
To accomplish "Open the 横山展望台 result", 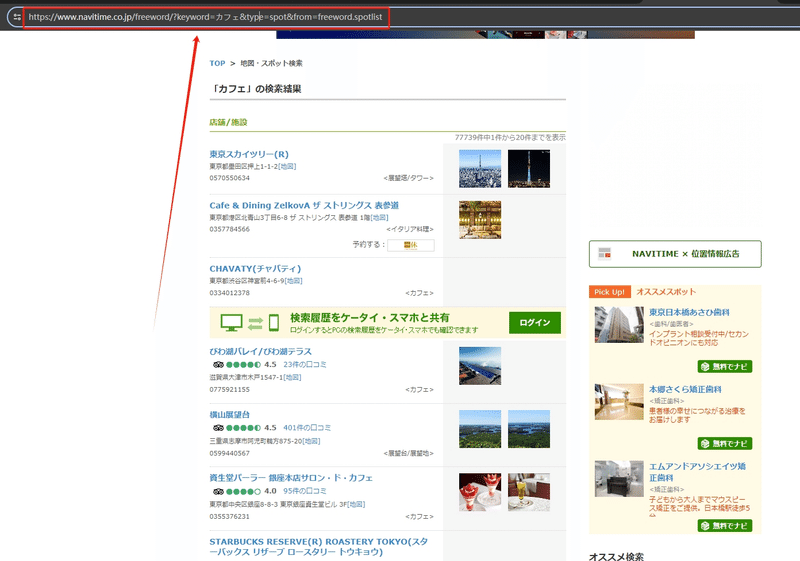I will coord(230,415).
